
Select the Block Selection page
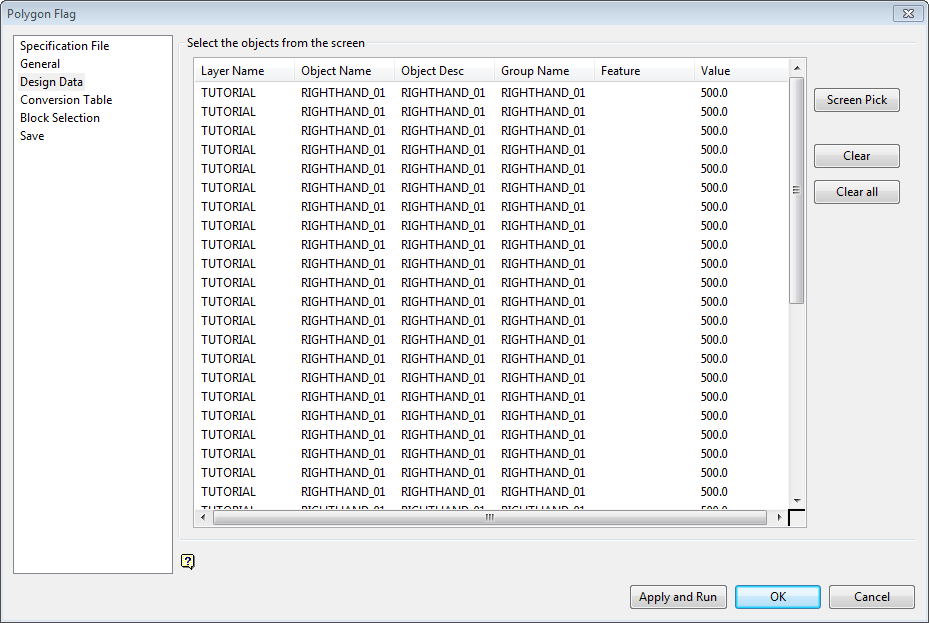[x=59, y=117]
